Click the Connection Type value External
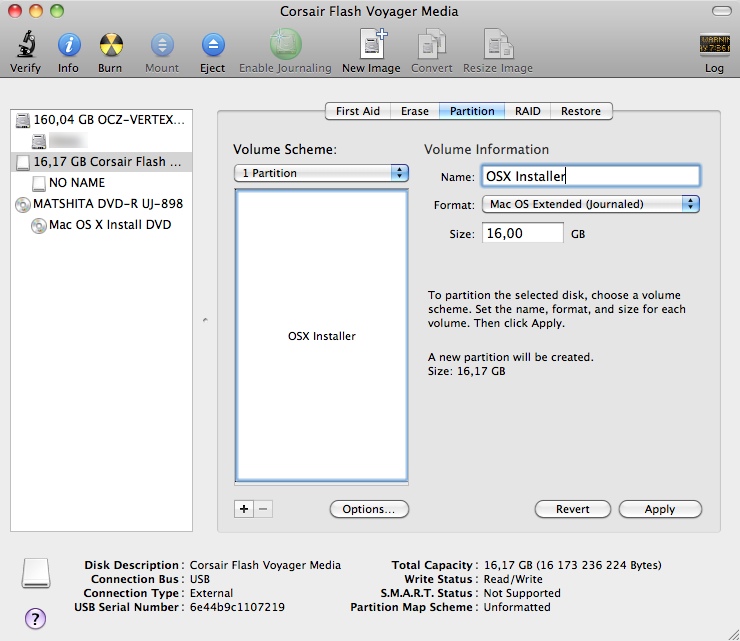This screenshot has height=641, width=740. [211, 593]
